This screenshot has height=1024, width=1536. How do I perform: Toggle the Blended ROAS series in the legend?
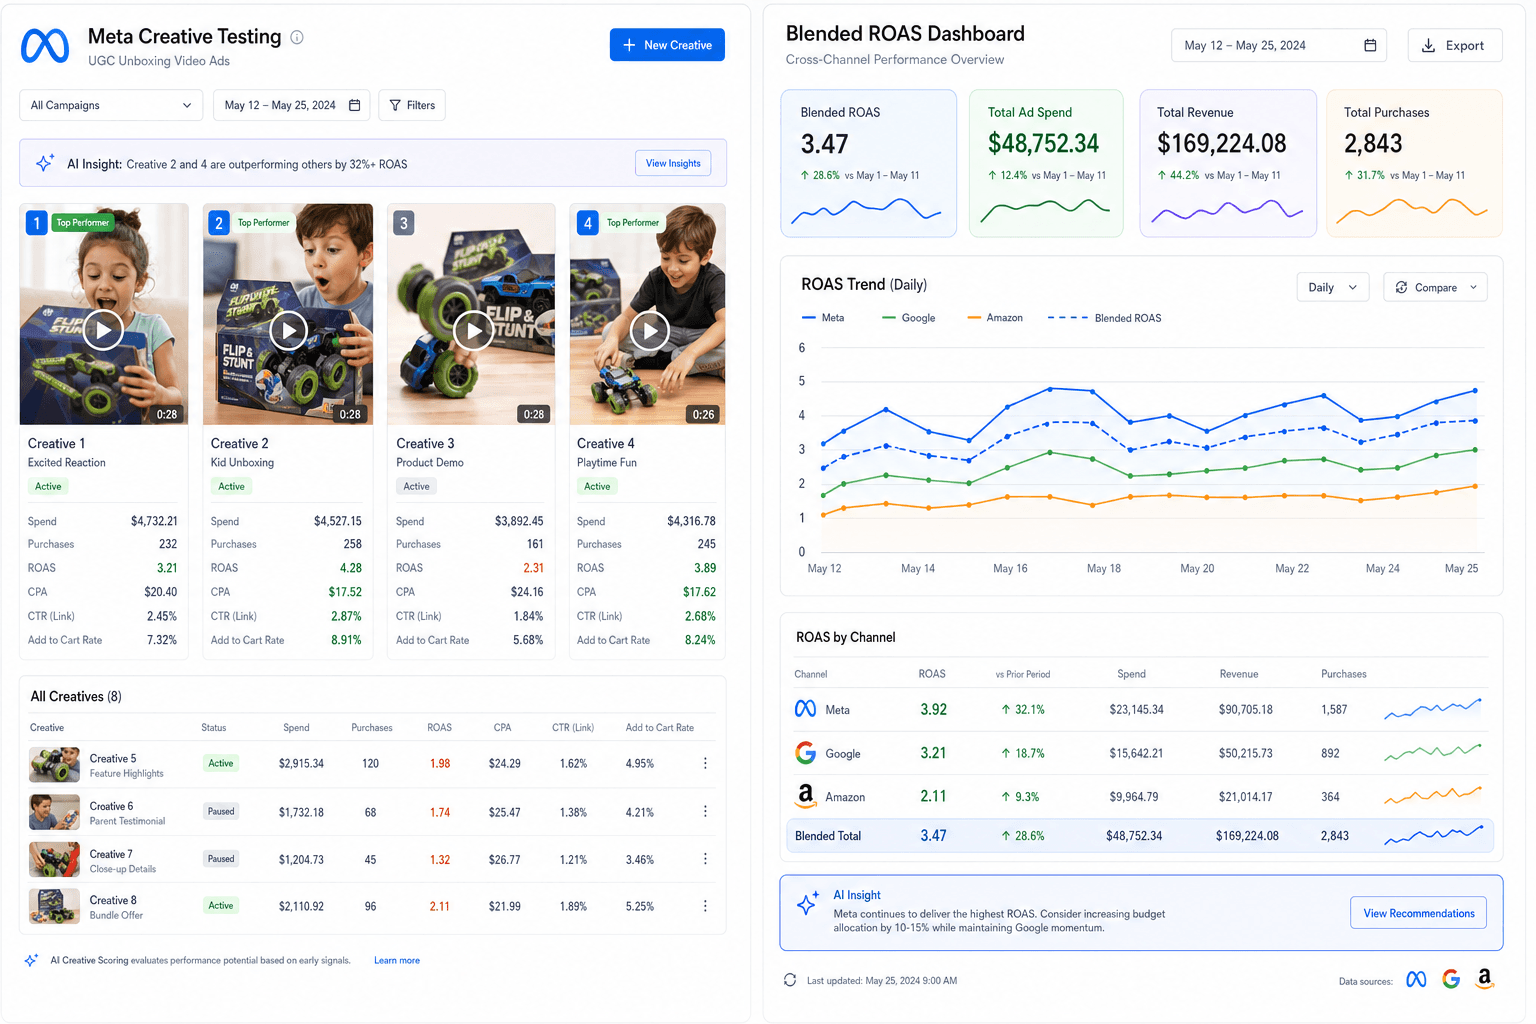(x=1105, y=318)
